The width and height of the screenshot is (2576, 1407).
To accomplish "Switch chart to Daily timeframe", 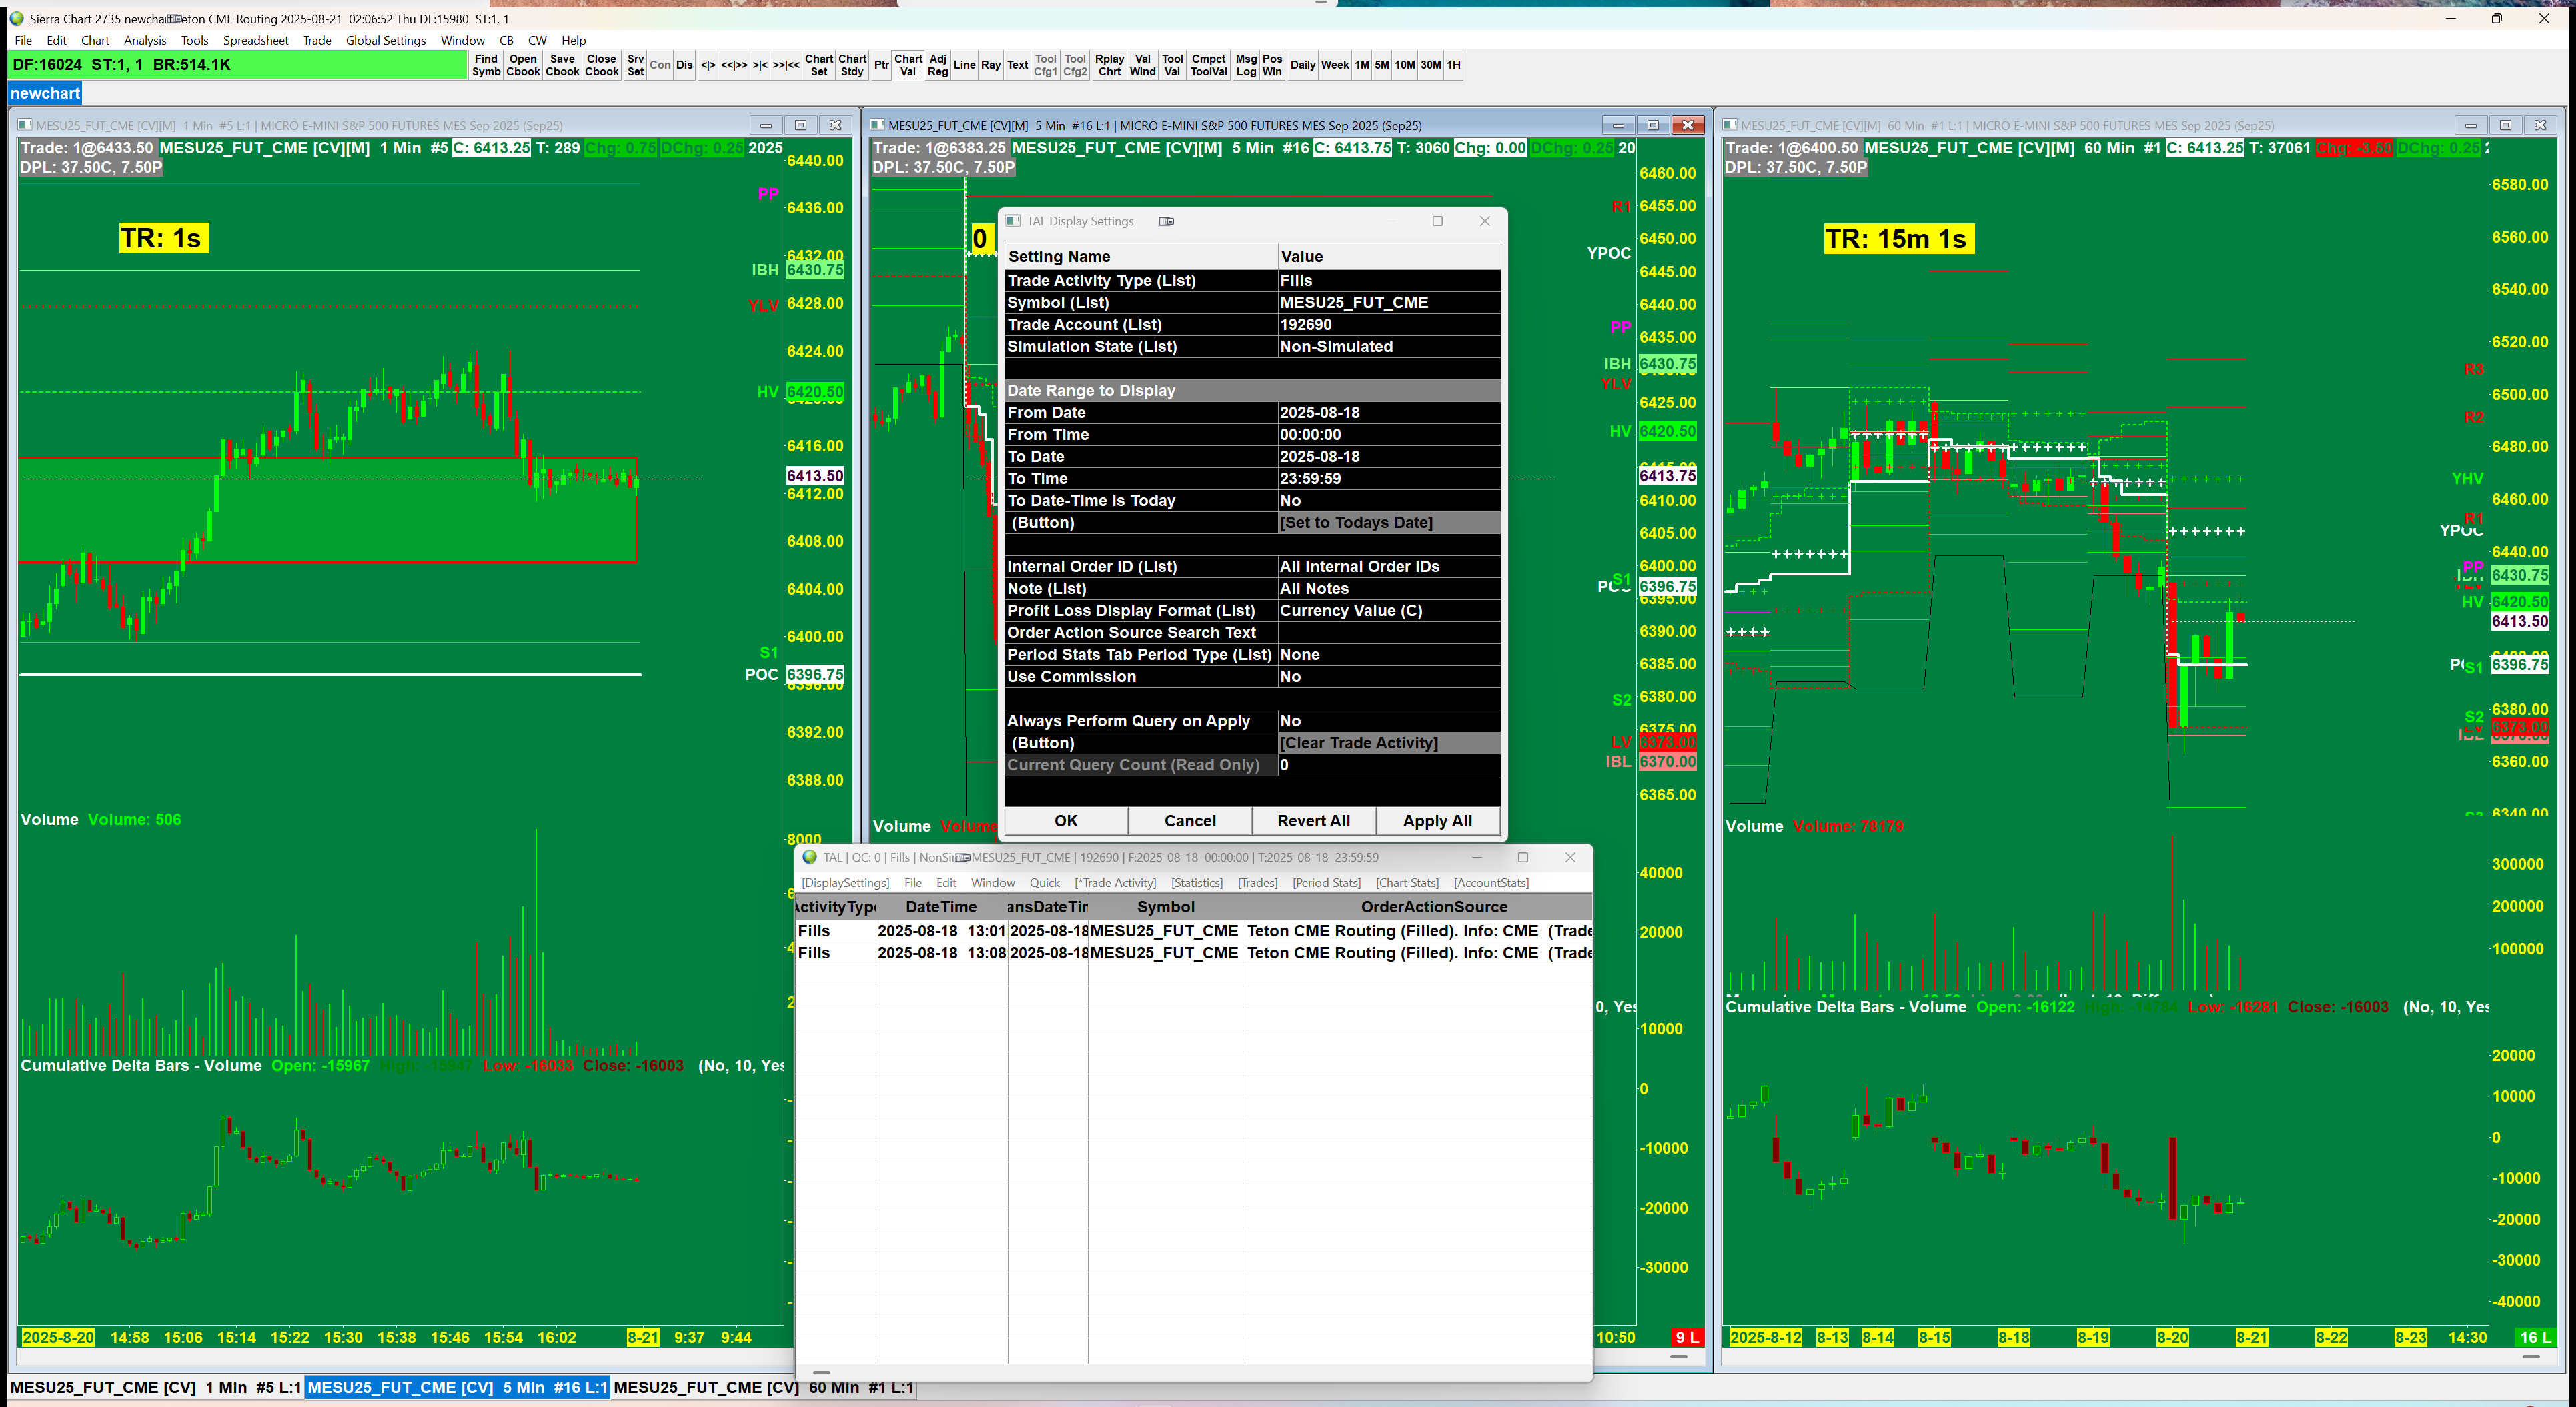I will 1303,65.
